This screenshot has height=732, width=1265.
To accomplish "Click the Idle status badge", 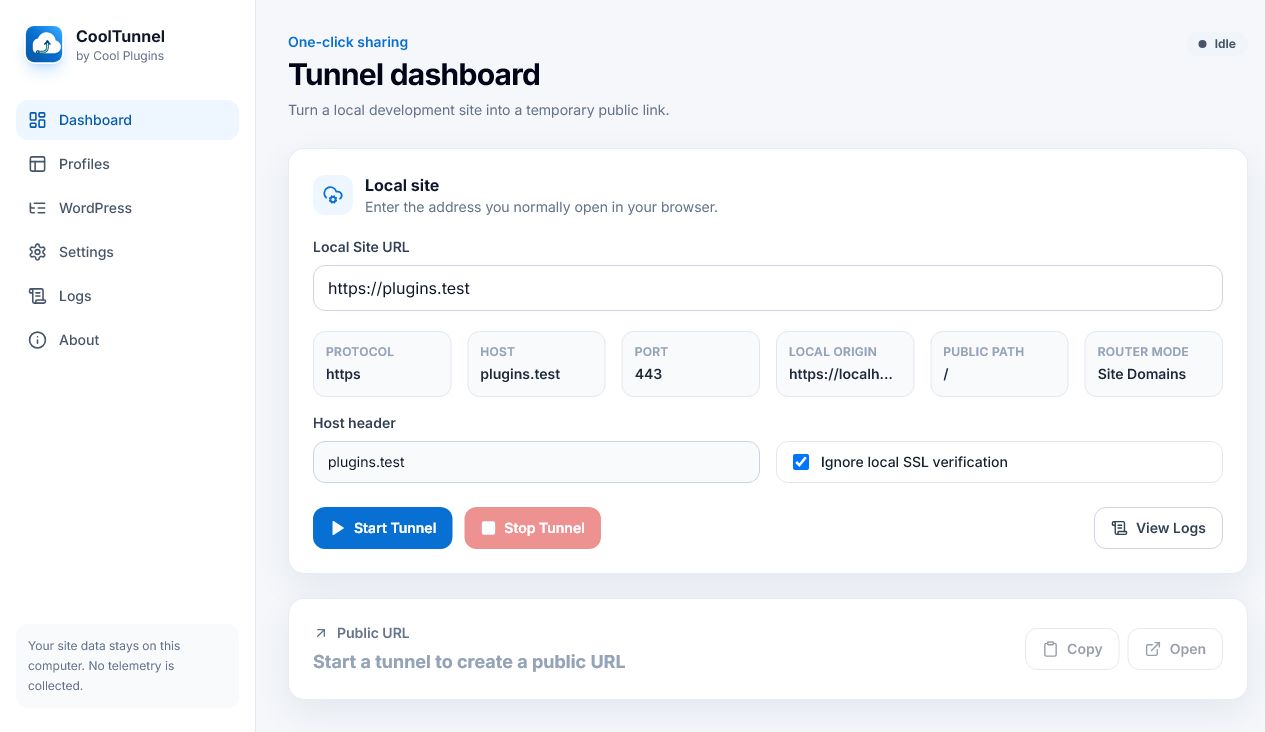I will tap(1217, 44).
